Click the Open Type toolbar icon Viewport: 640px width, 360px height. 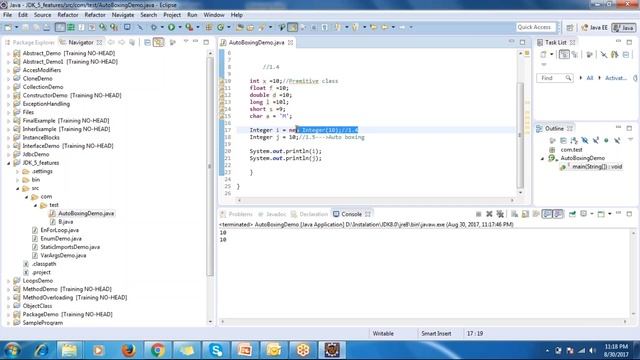(x=240, y=27)
